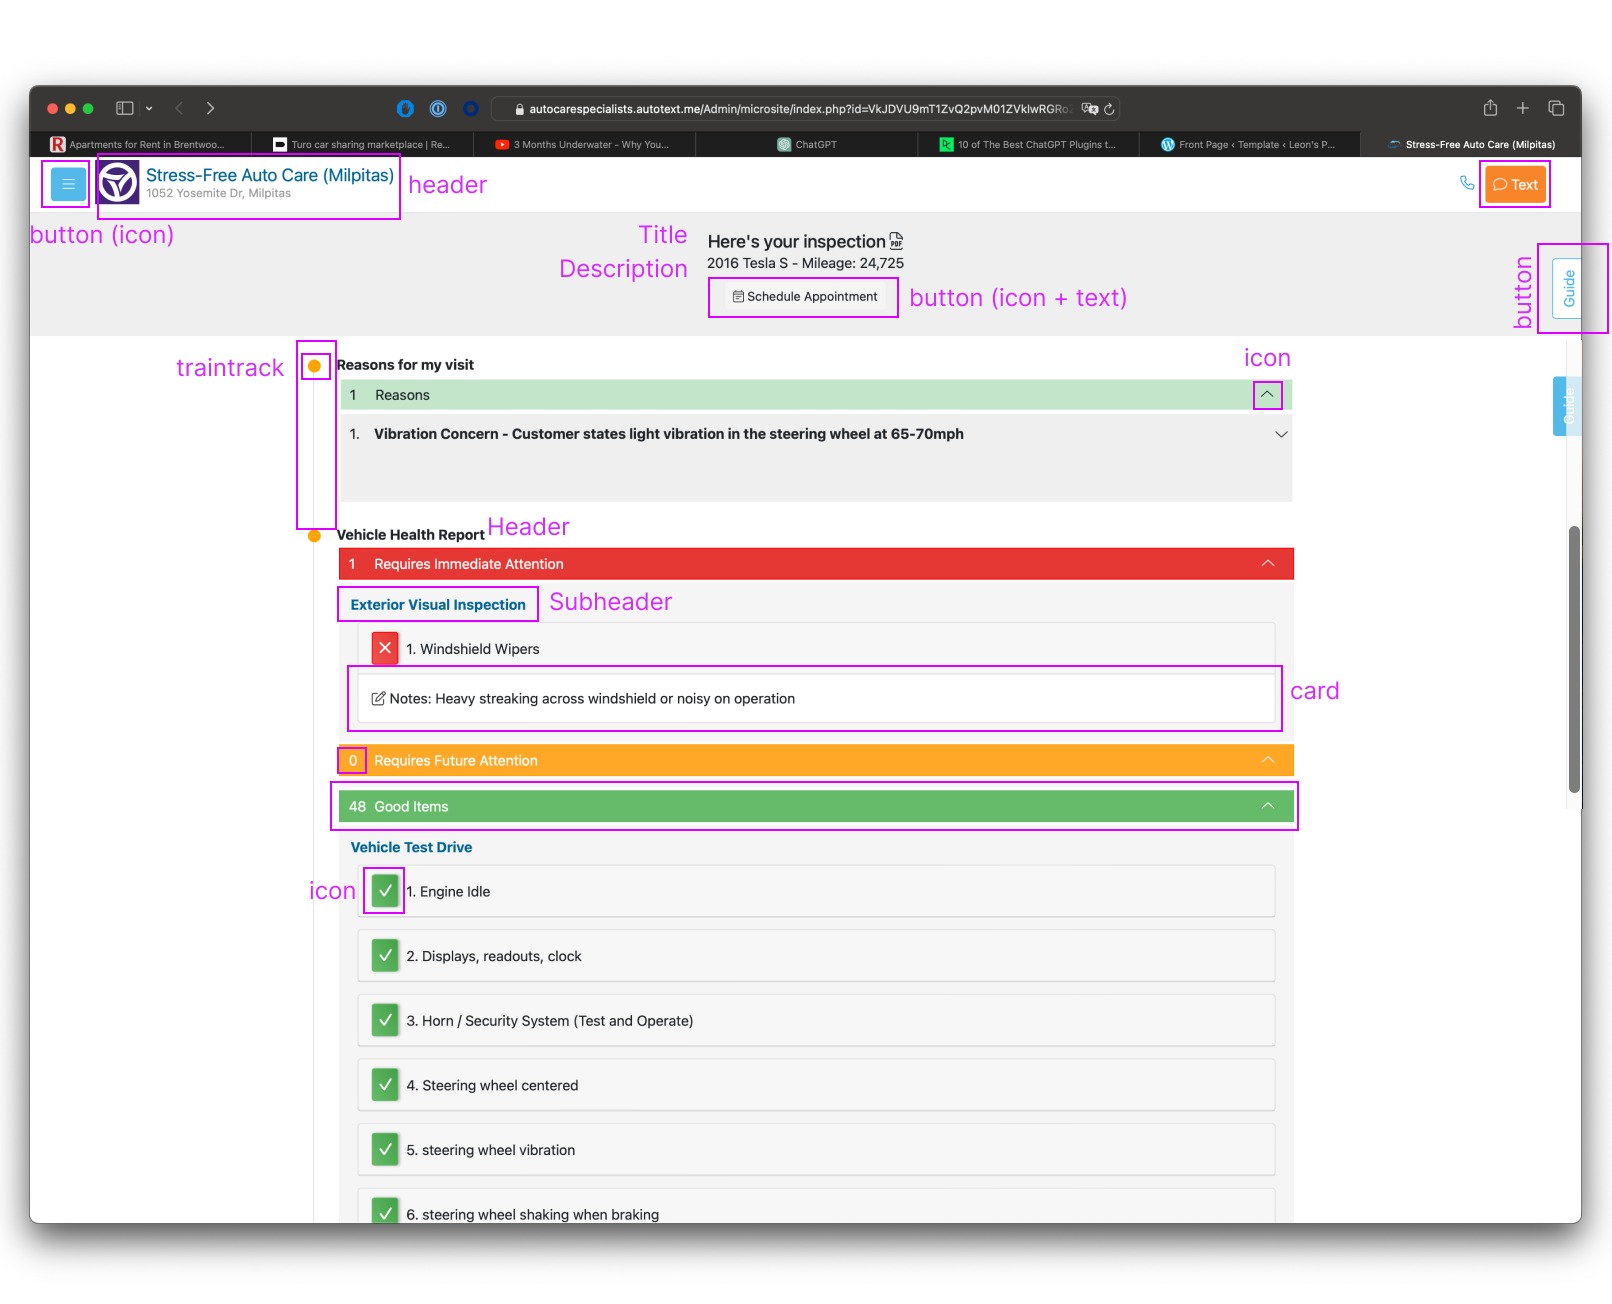Click the check for Steering wheel centered
The height and width of the screenshot is (1304, 1612).
[385, 1084]
